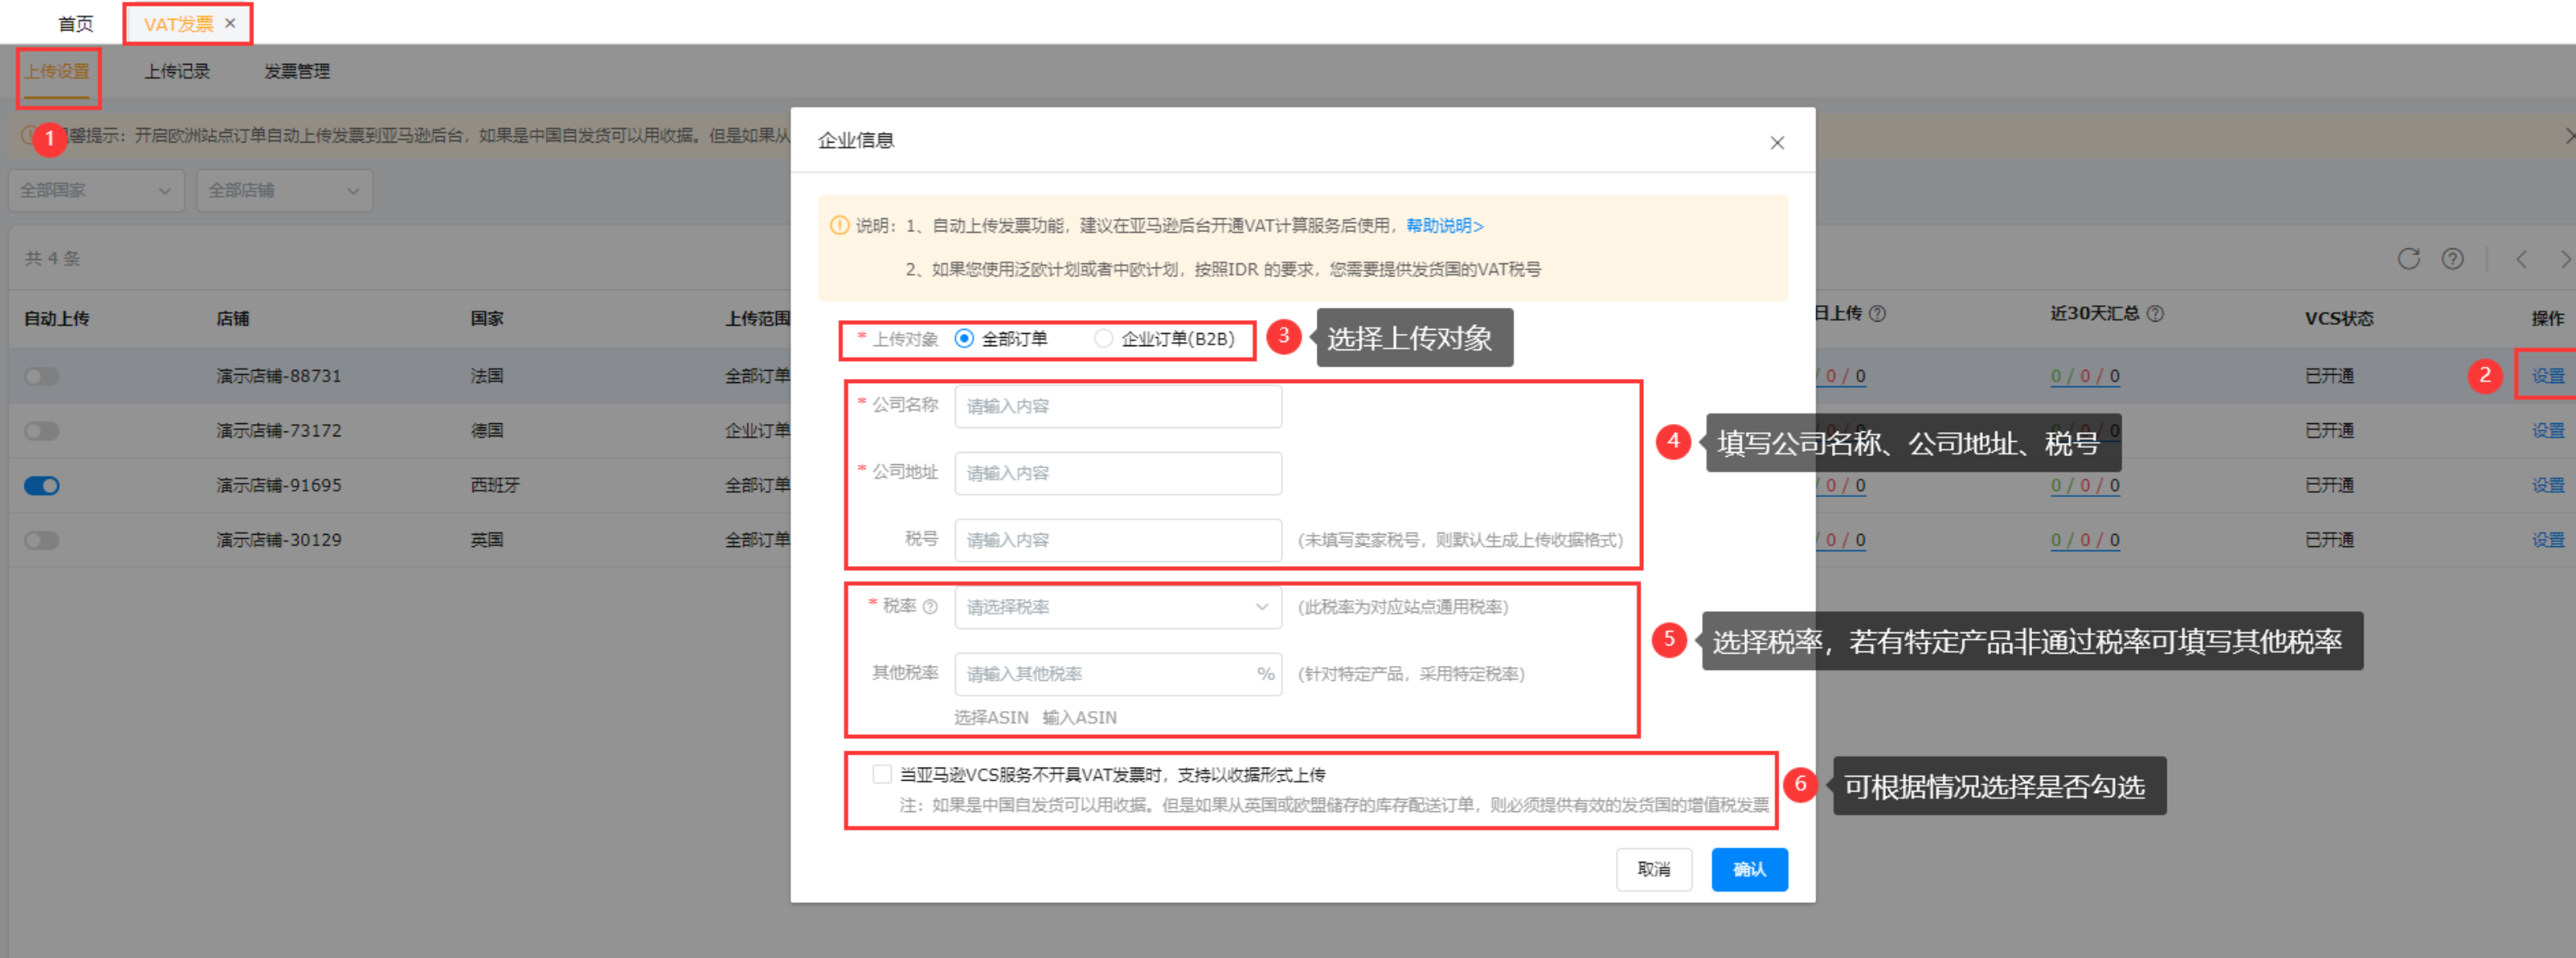Close the 企业信息 dialog with X icon

1776,143
